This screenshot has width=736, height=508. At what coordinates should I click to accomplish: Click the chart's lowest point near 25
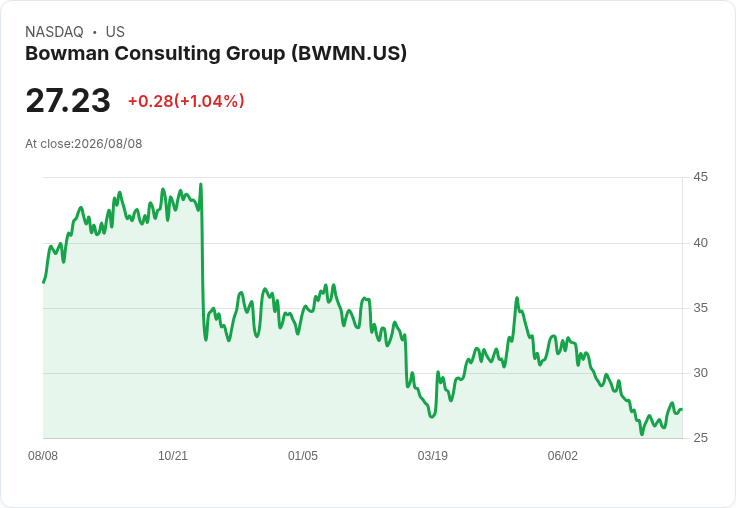[x=642, y=434]
